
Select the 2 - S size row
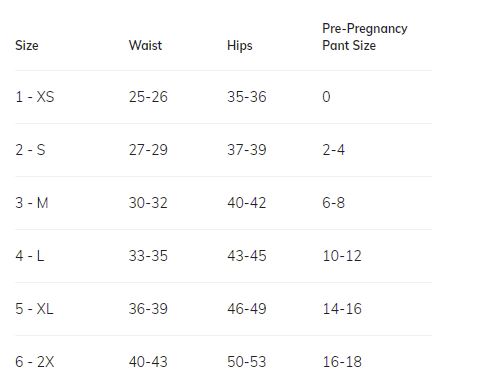click(x=224, y=150)
